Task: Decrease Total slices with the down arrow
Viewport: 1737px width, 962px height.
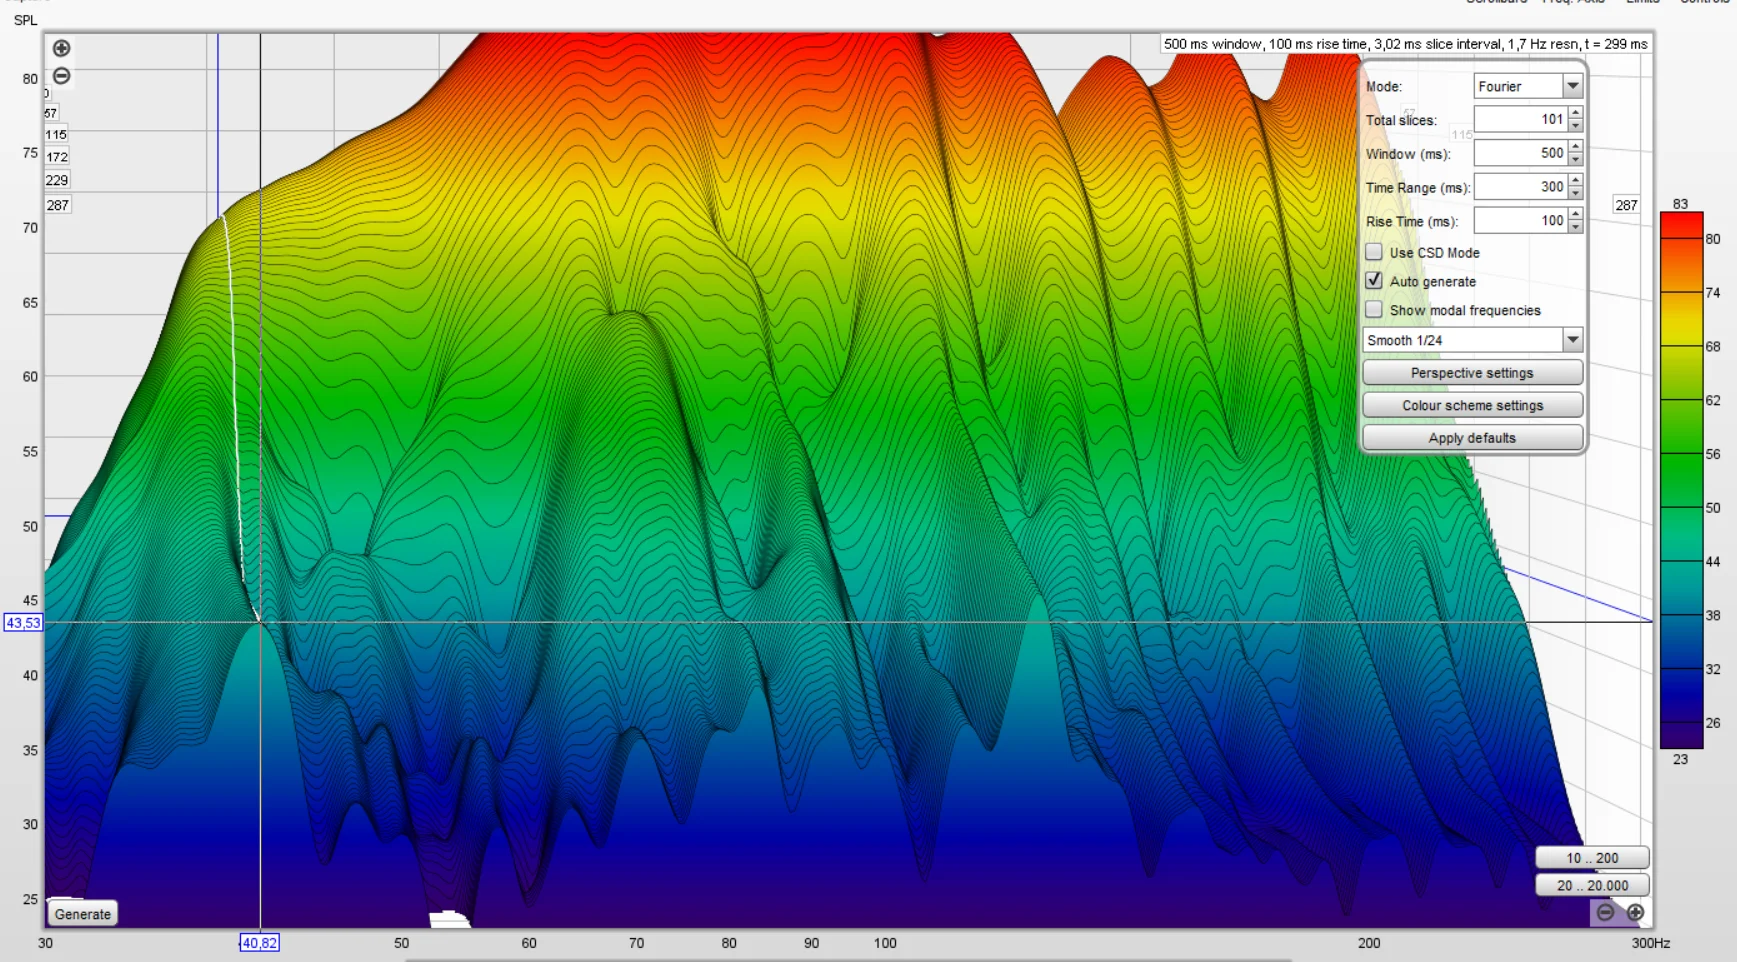Action: (x=1575, y=125)
